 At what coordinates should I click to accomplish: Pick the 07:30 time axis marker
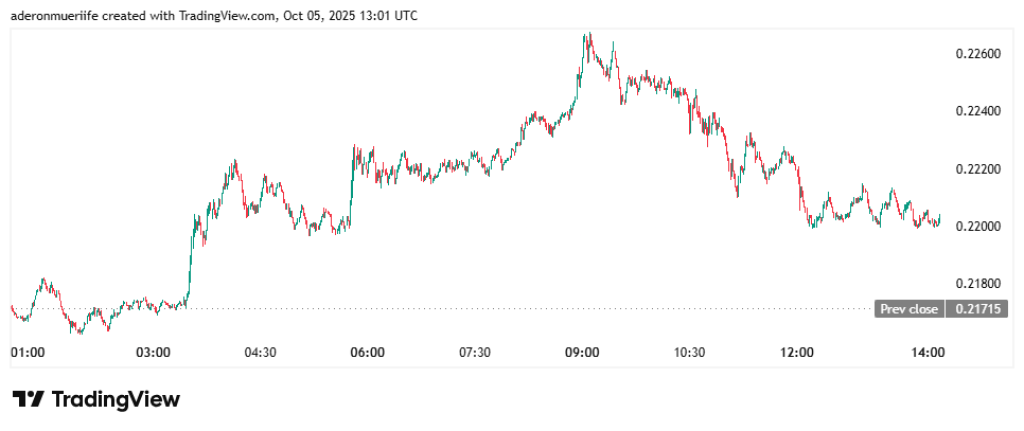click(x=474, y=352)
